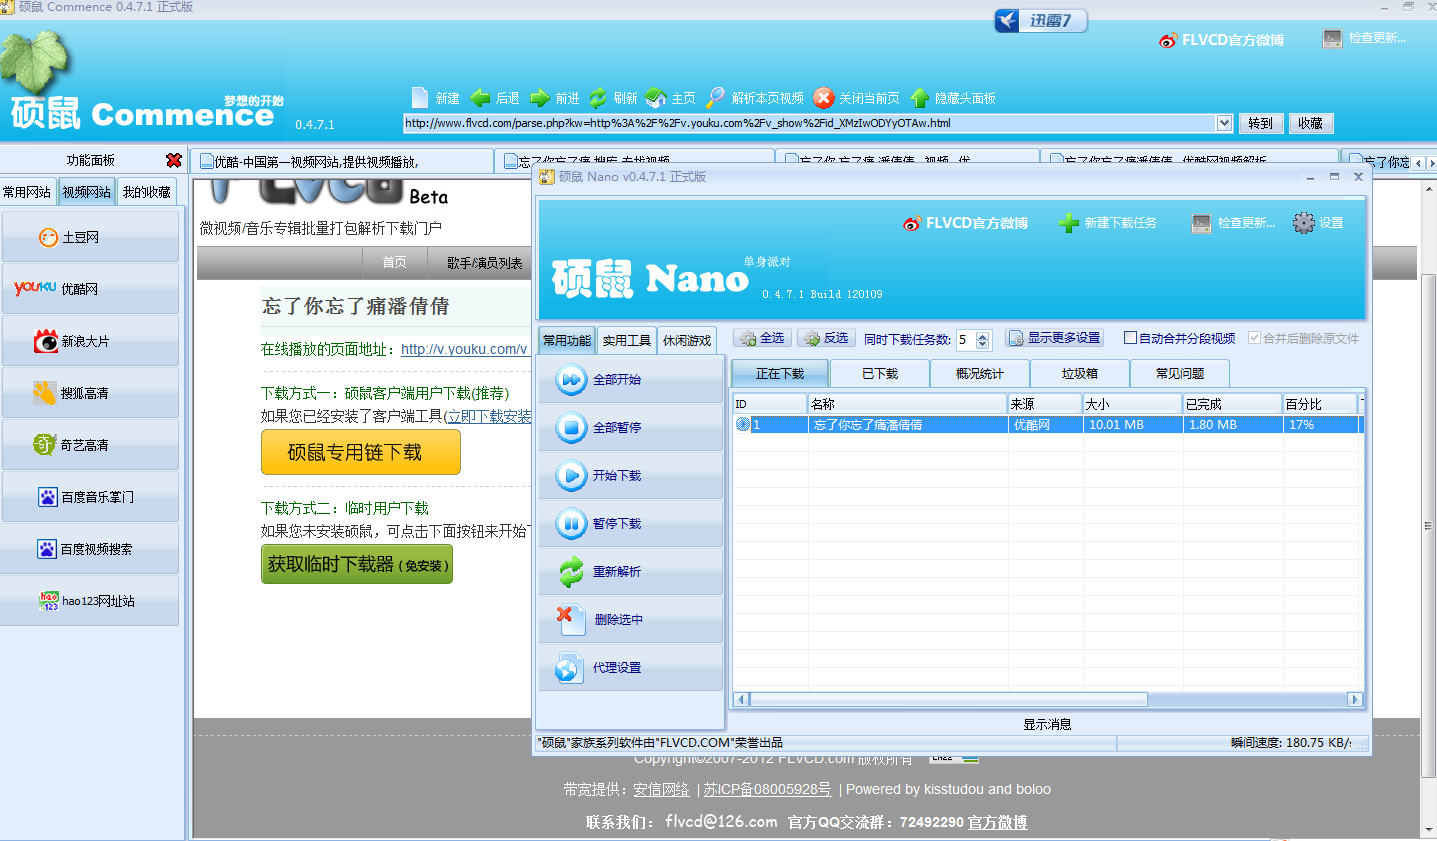Adjust 同时下载任务数 spinner arrows
The image size is (1437, 841).
(x=983, y=340)
